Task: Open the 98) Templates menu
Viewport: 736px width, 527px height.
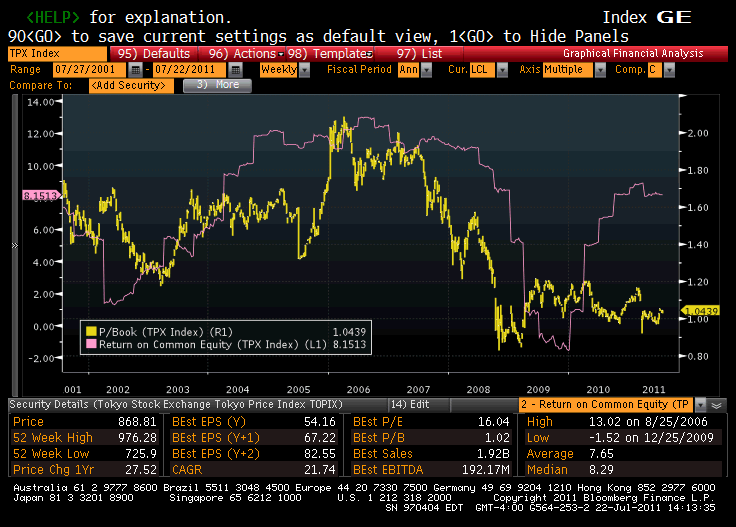Action: (x=330, y=53)
